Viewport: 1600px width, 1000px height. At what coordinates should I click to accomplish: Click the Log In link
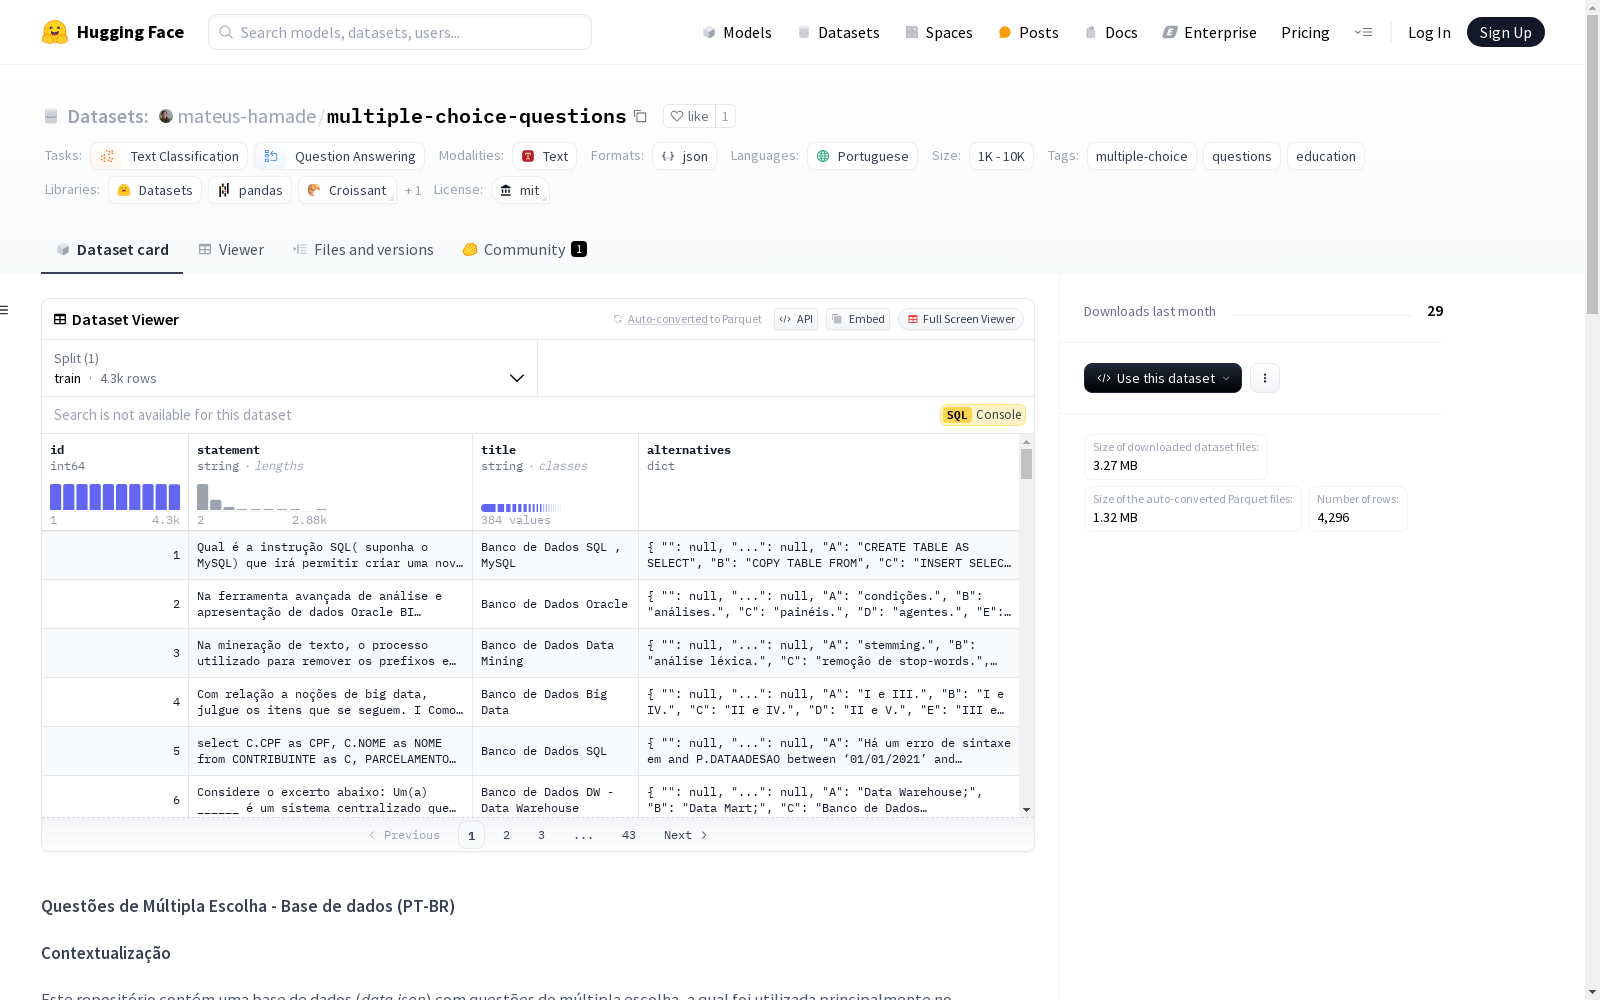point(1429,32)
